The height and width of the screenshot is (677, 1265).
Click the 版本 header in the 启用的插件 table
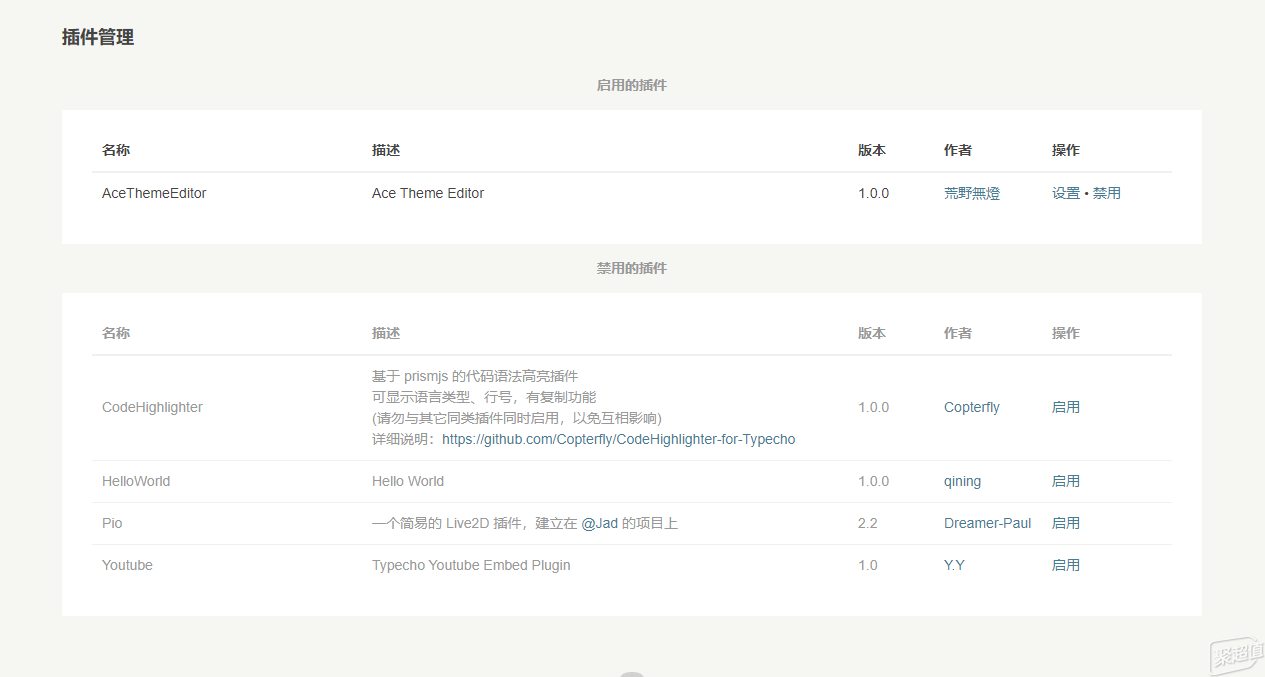pos(872,150)
